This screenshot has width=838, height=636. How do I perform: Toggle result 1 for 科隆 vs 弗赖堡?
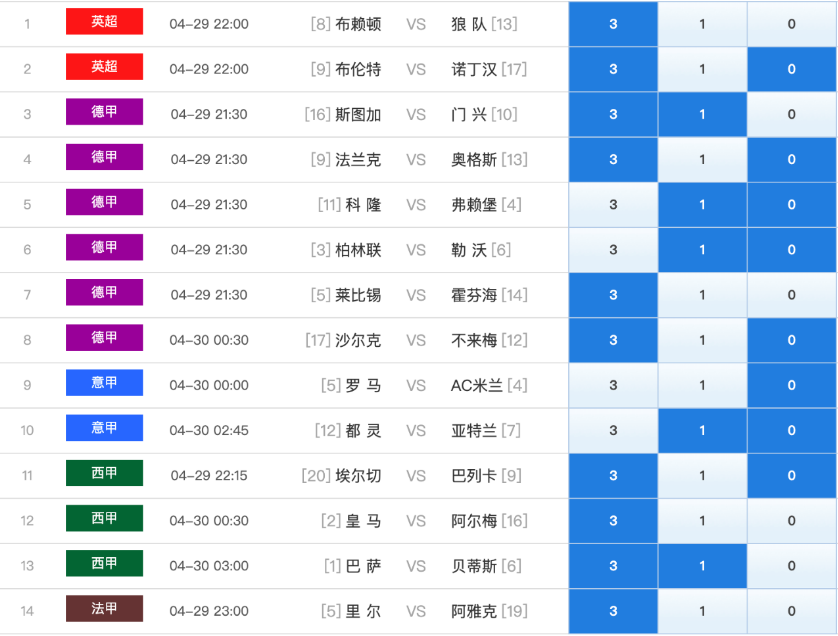pos(702,205)
